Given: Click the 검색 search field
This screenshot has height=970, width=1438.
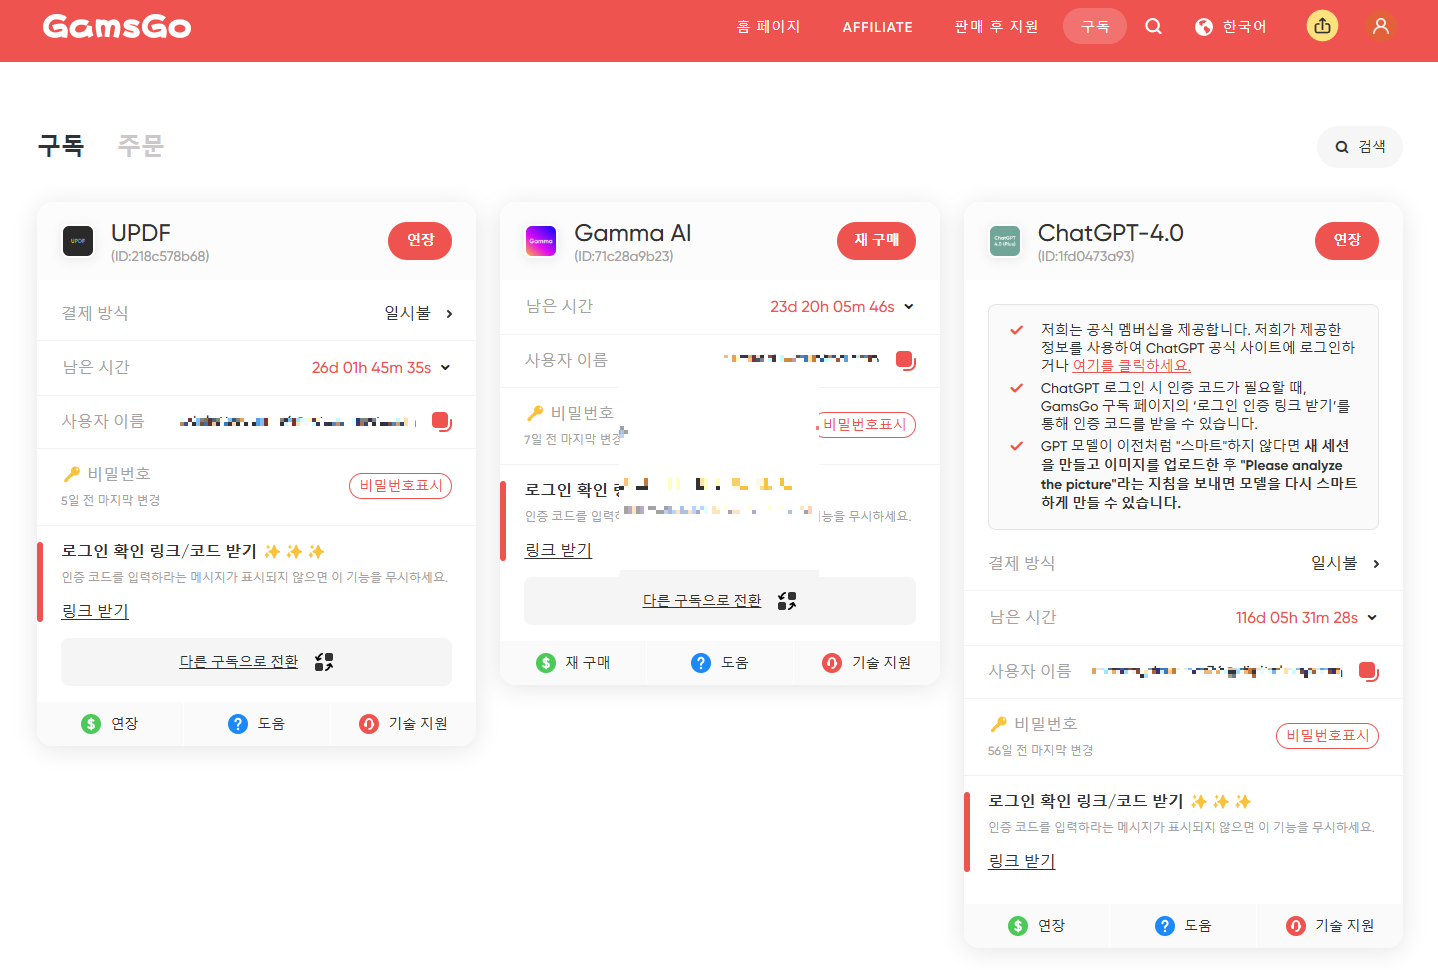Looking at the screenshot, I should [x=1360, y=147].
